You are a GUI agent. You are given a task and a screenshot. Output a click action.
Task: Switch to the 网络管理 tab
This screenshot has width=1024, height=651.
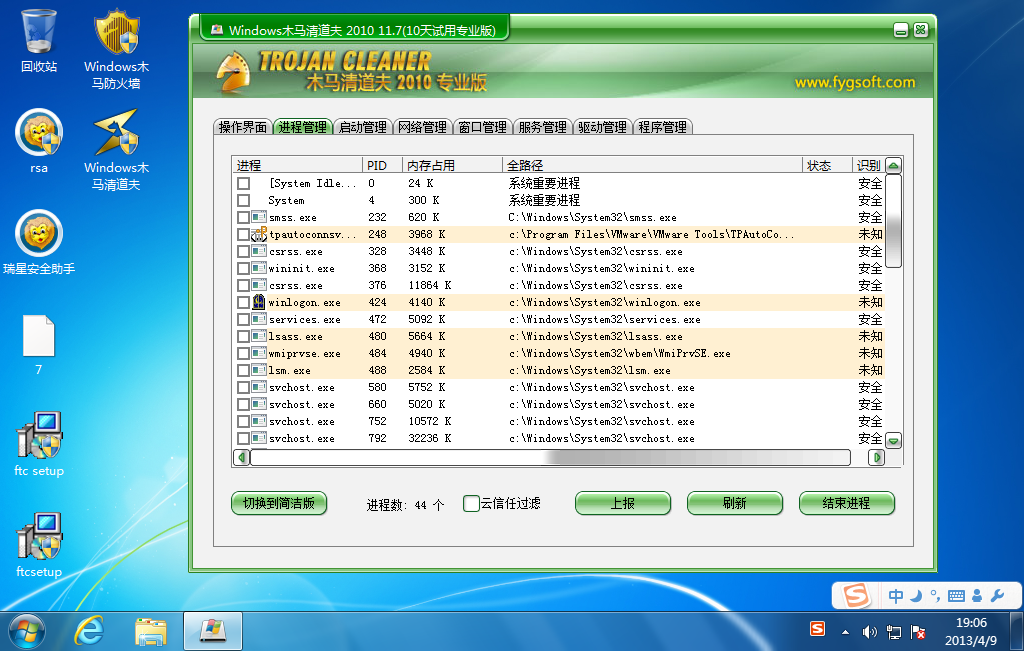[x=423, y=127]
